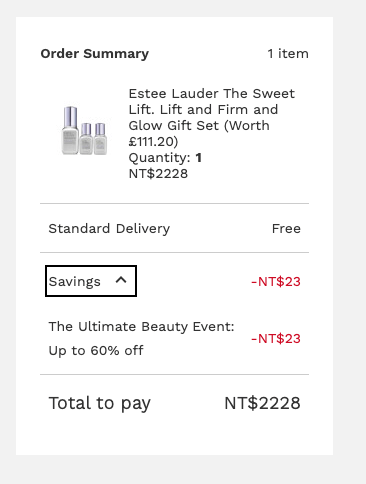Click the (Worth £111.20) product text
The height and width of the screenshot is (484, 366).
199,133
